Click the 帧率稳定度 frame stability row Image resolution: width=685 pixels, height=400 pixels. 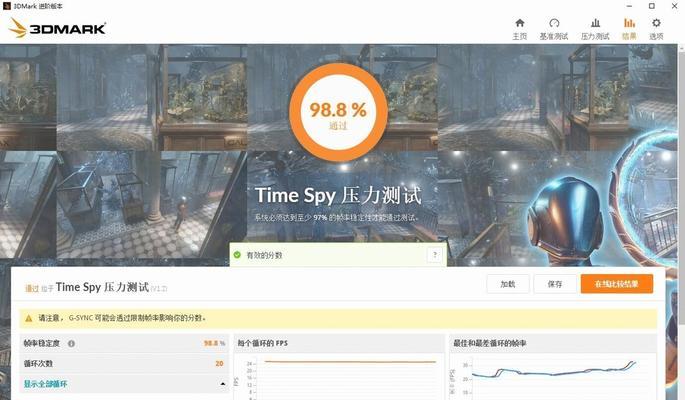pos(124,343)
